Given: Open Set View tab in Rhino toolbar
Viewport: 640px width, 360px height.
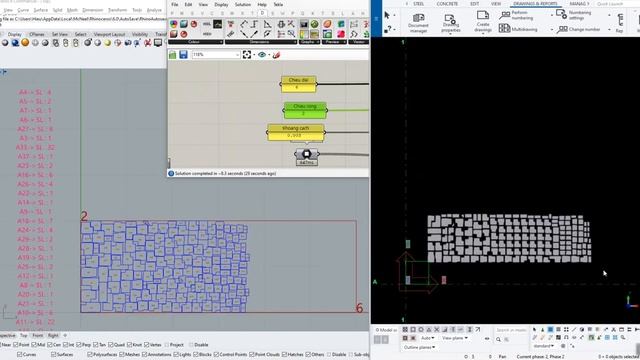Looking at the screenshot, I should 60,34.
